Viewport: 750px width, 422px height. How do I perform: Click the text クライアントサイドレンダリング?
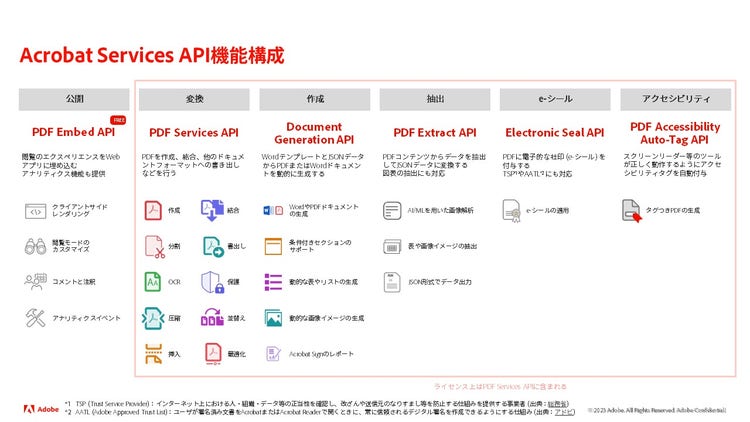80,211
